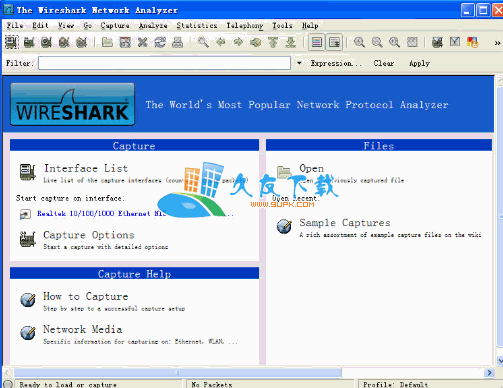Viewport: 503px width, 388px height.
Task: Open the Analyze menu
Action: tap(153, 25)
